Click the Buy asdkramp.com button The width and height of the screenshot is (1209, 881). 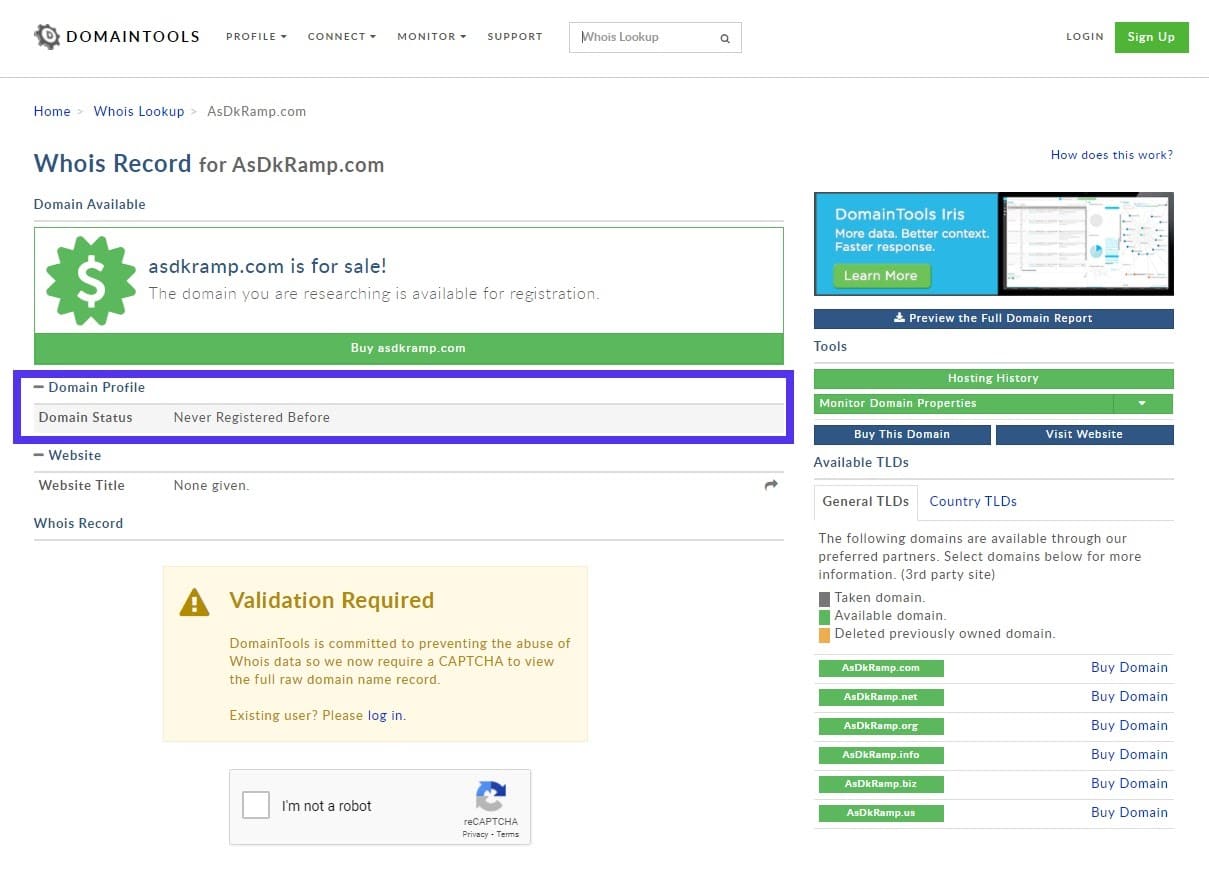[408, 348]
